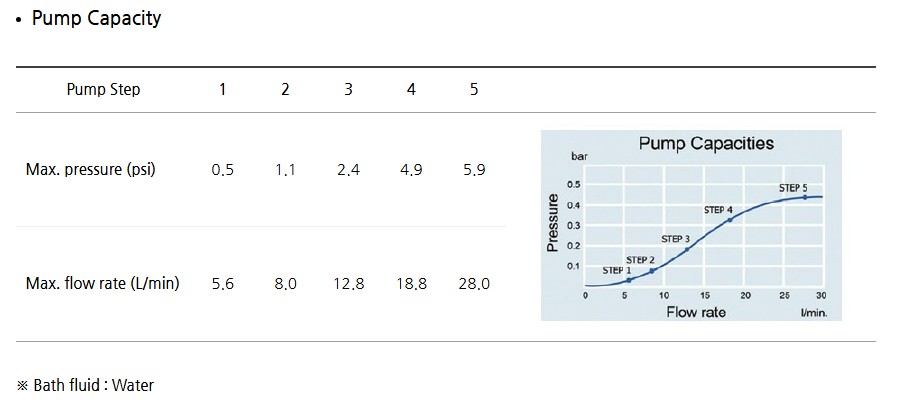Viewport: 907px width, 409px height.
Task: Click the Flow rate axis label
Action: 696,312
